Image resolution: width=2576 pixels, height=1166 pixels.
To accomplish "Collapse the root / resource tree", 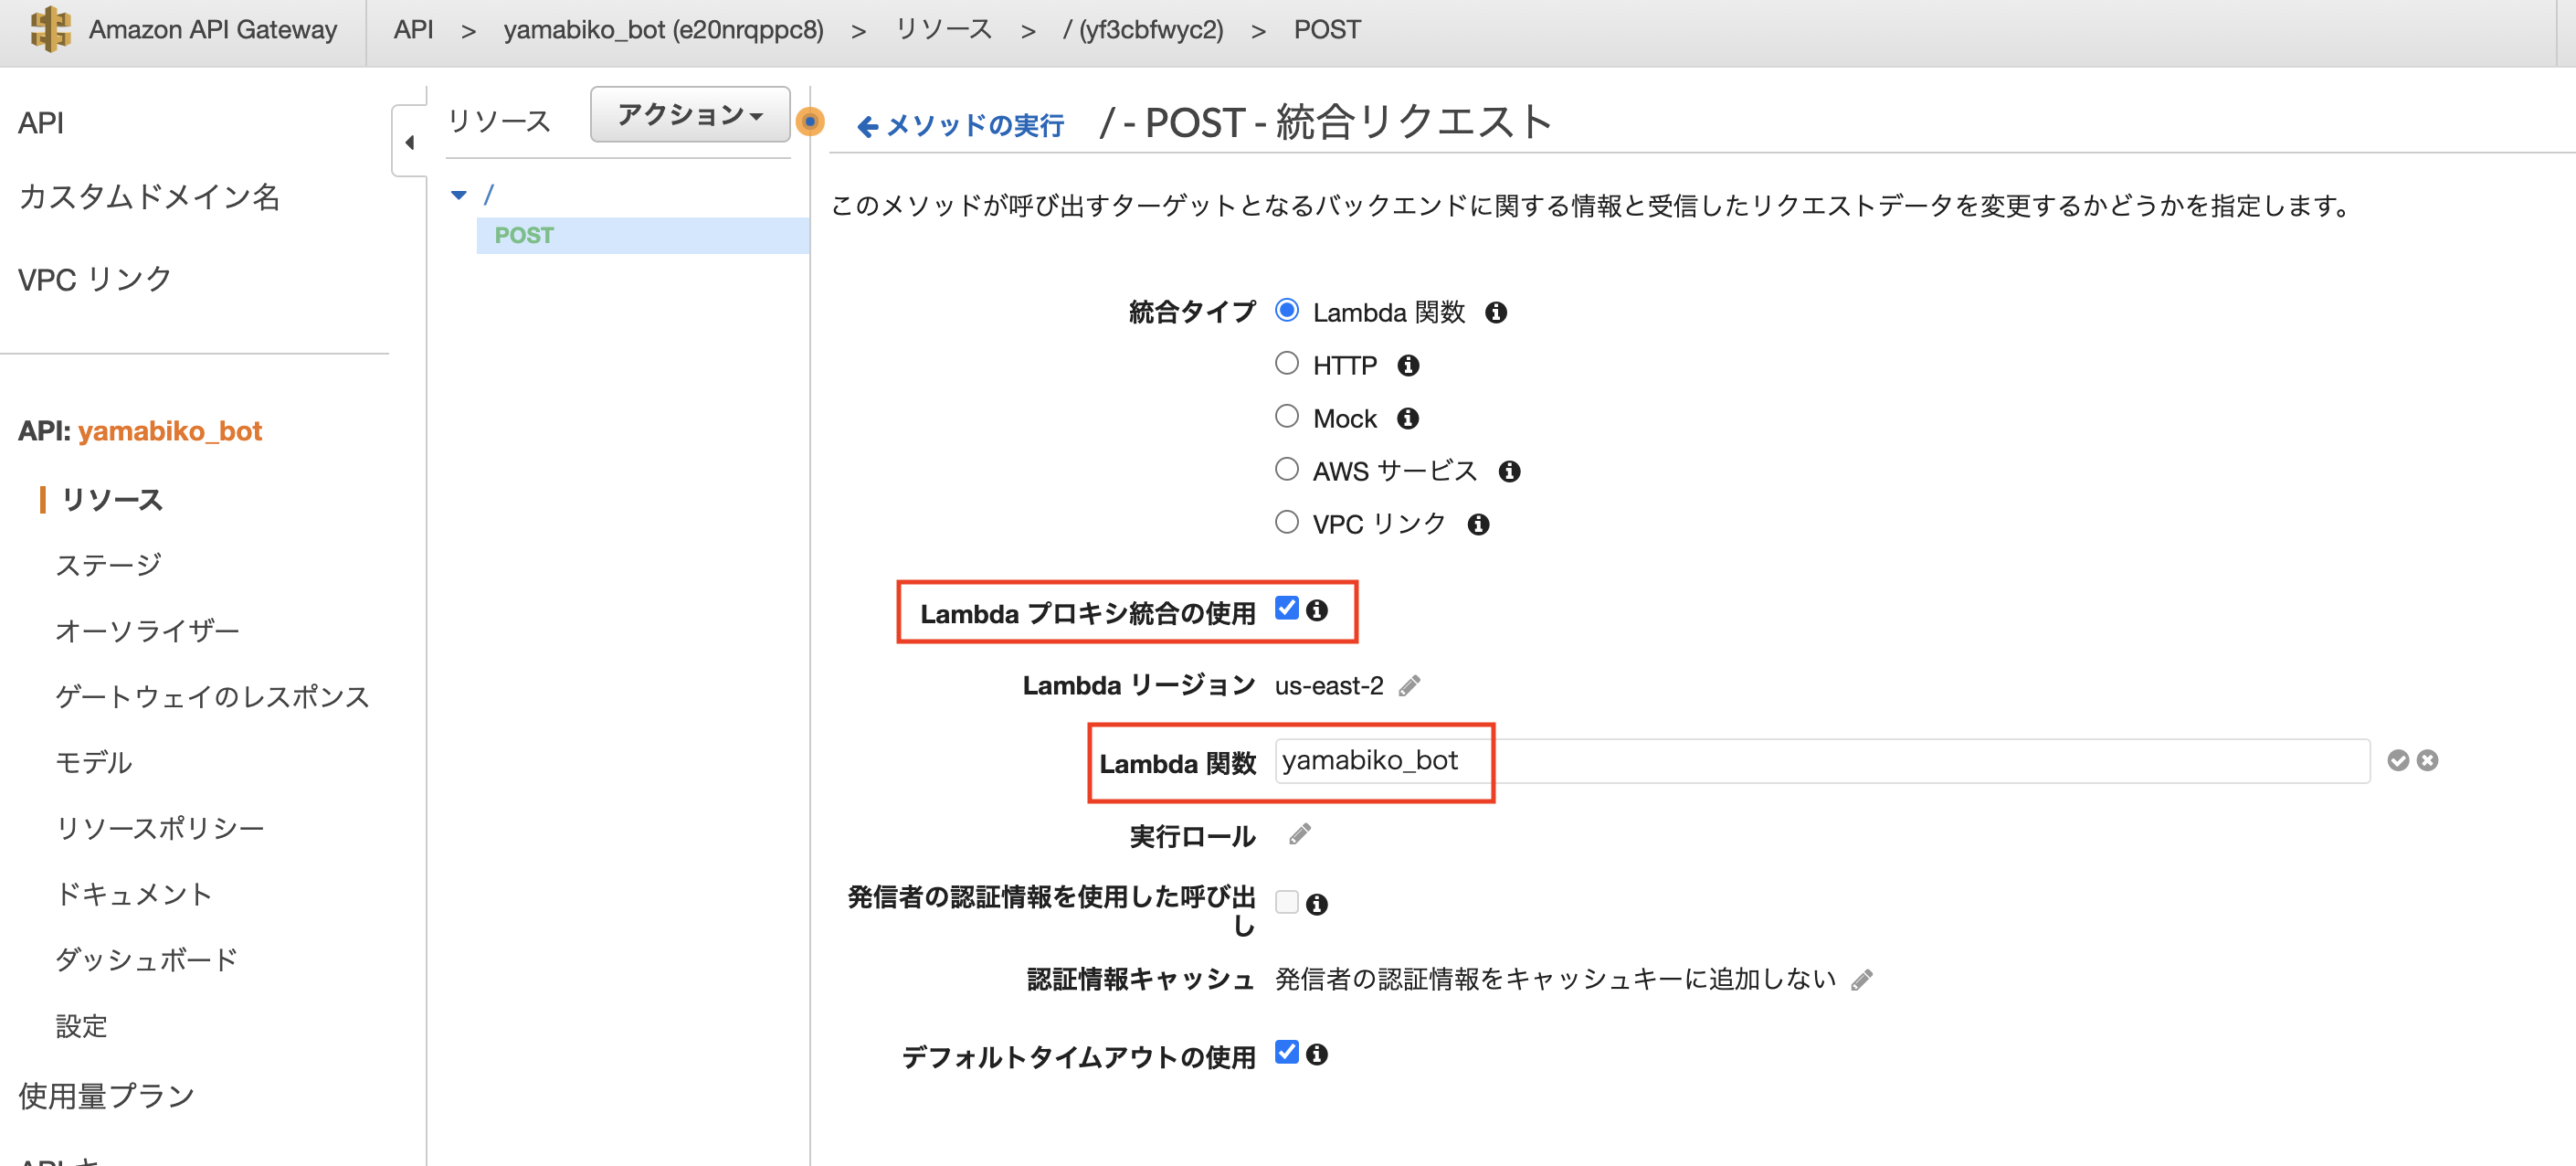I will [459, 195].
